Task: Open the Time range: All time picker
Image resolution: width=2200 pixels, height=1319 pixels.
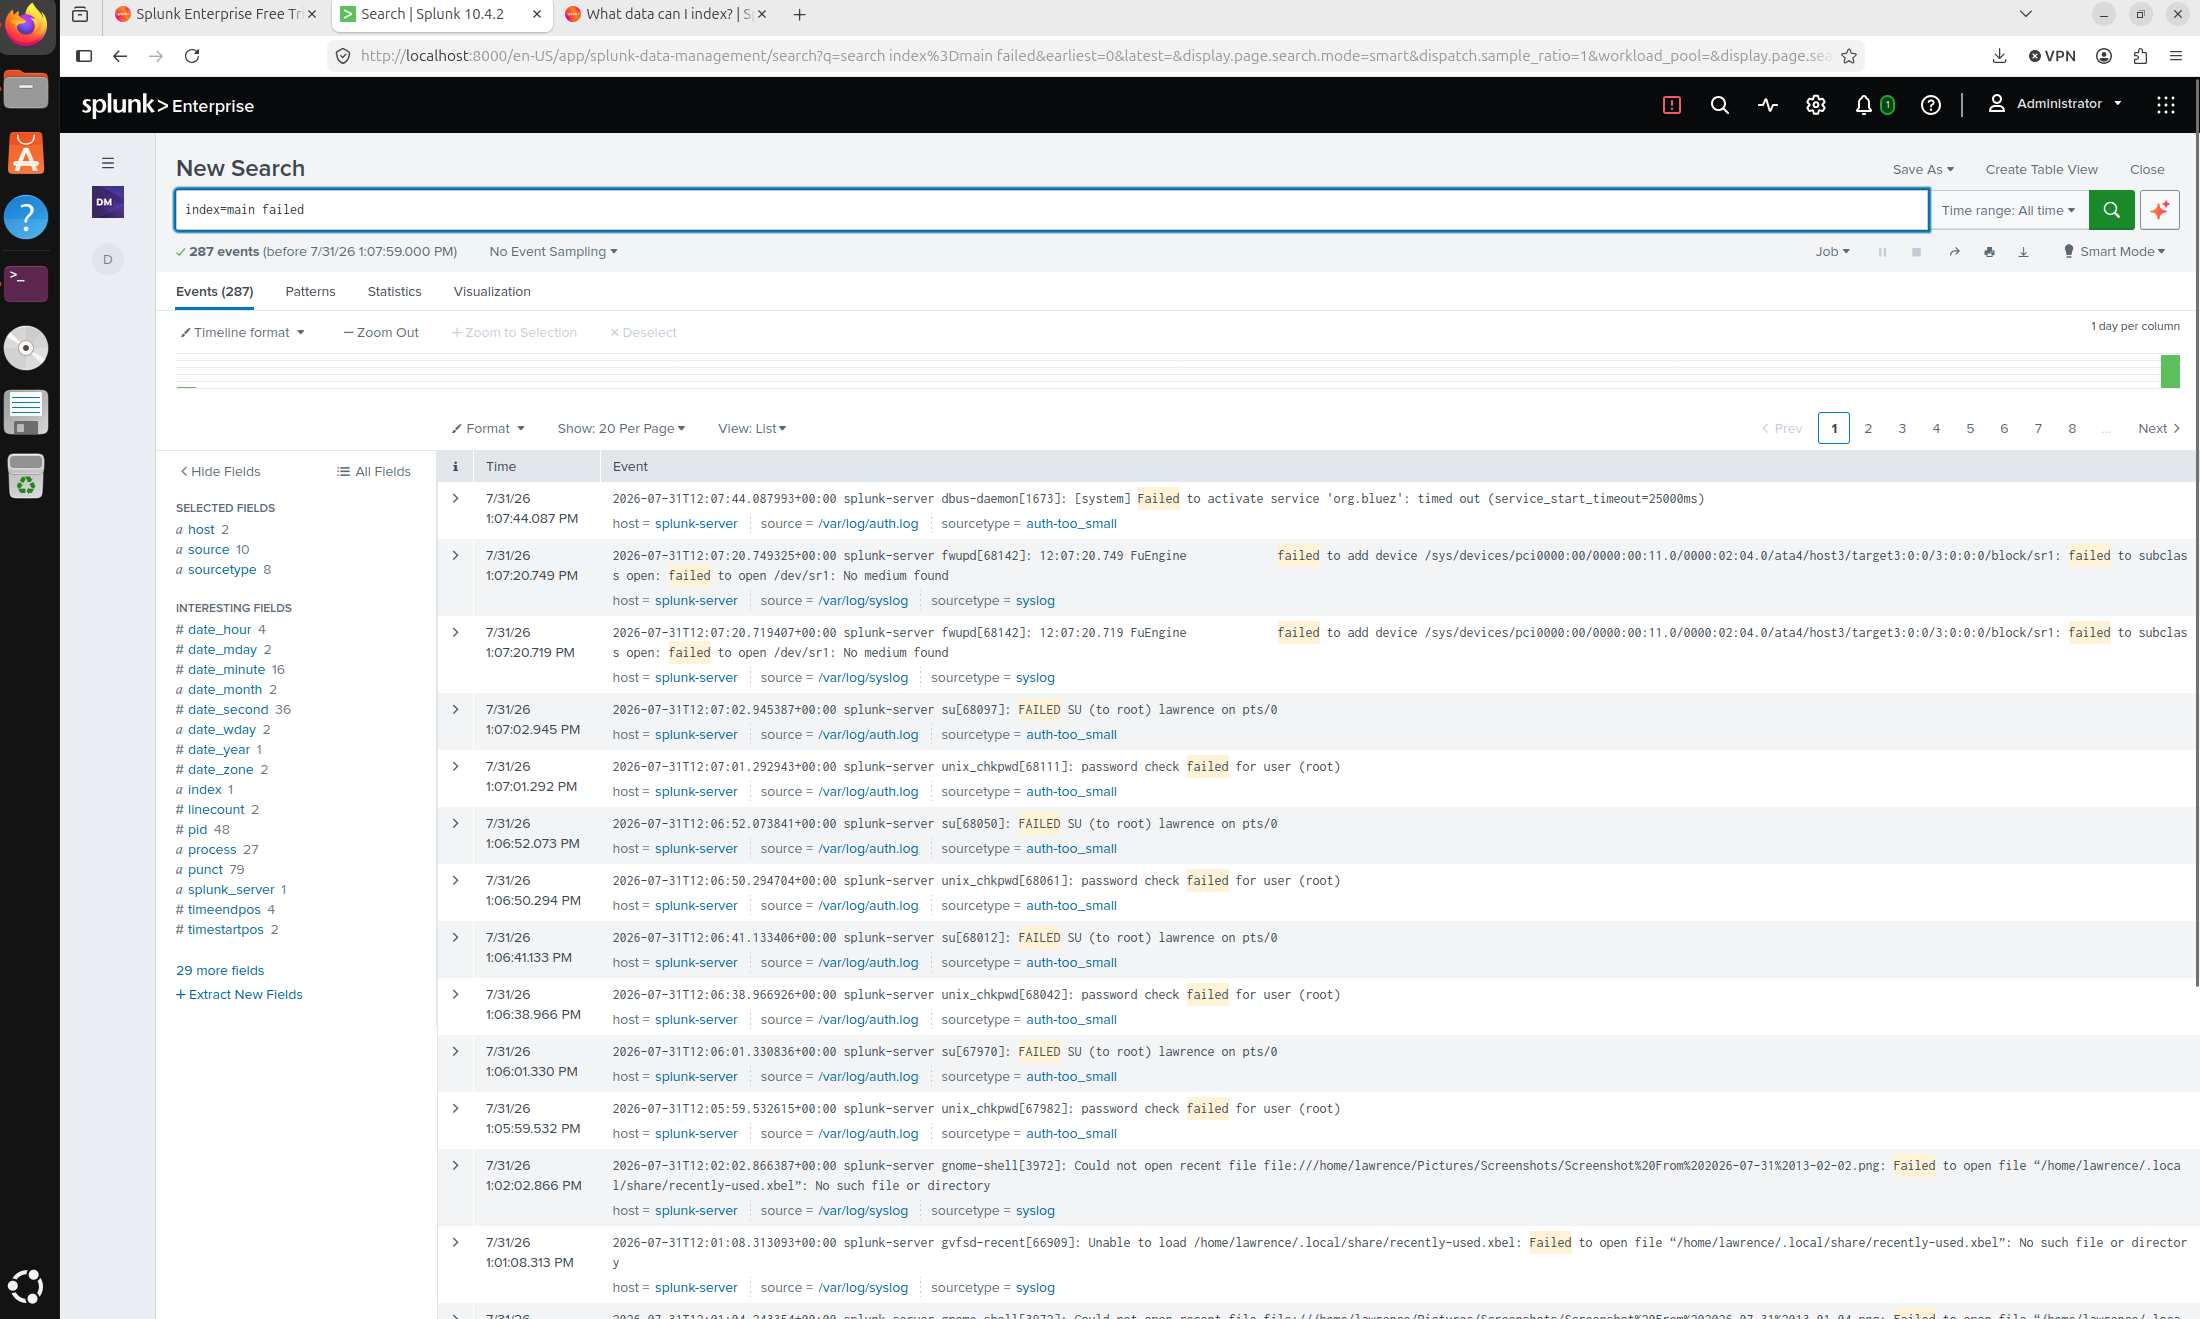Action: tap(2008, 210)
